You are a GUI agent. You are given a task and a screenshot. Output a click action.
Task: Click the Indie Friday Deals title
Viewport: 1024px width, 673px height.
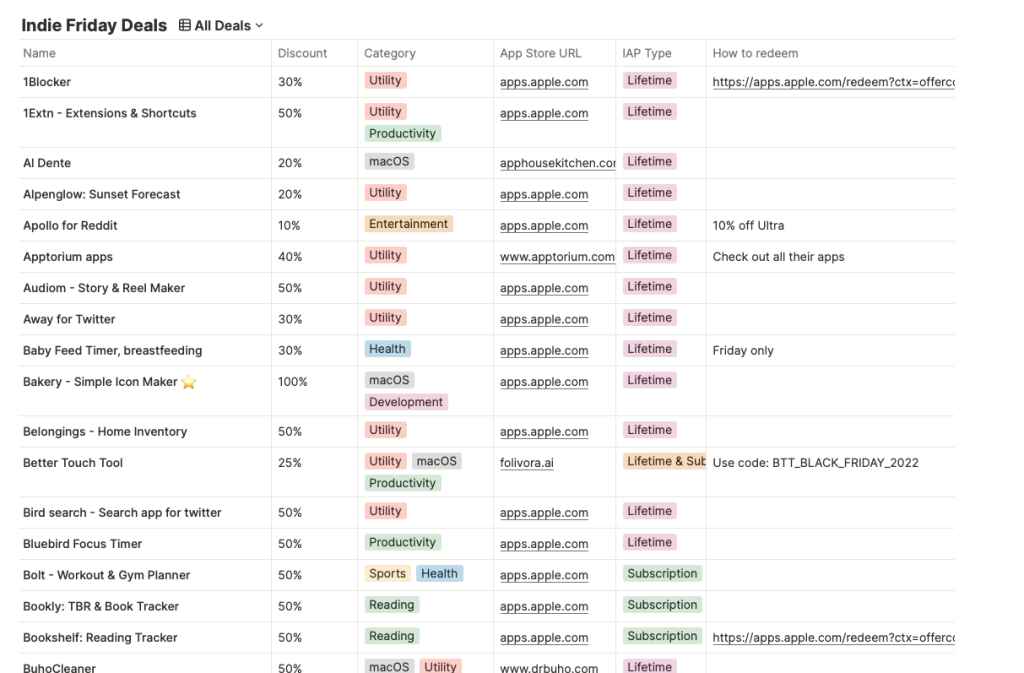point(94,26)
